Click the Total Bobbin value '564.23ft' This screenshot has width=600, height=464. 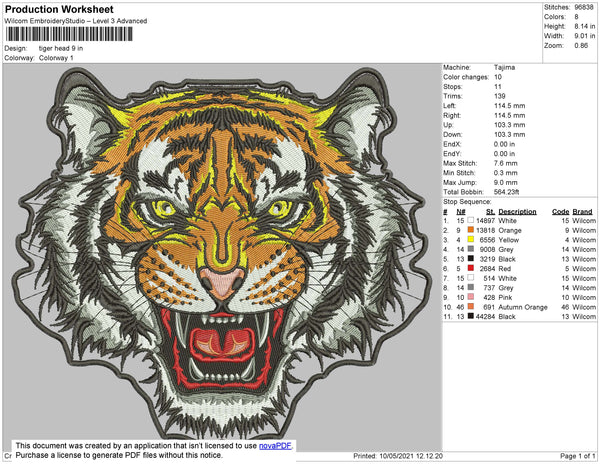tap(507, 192)
